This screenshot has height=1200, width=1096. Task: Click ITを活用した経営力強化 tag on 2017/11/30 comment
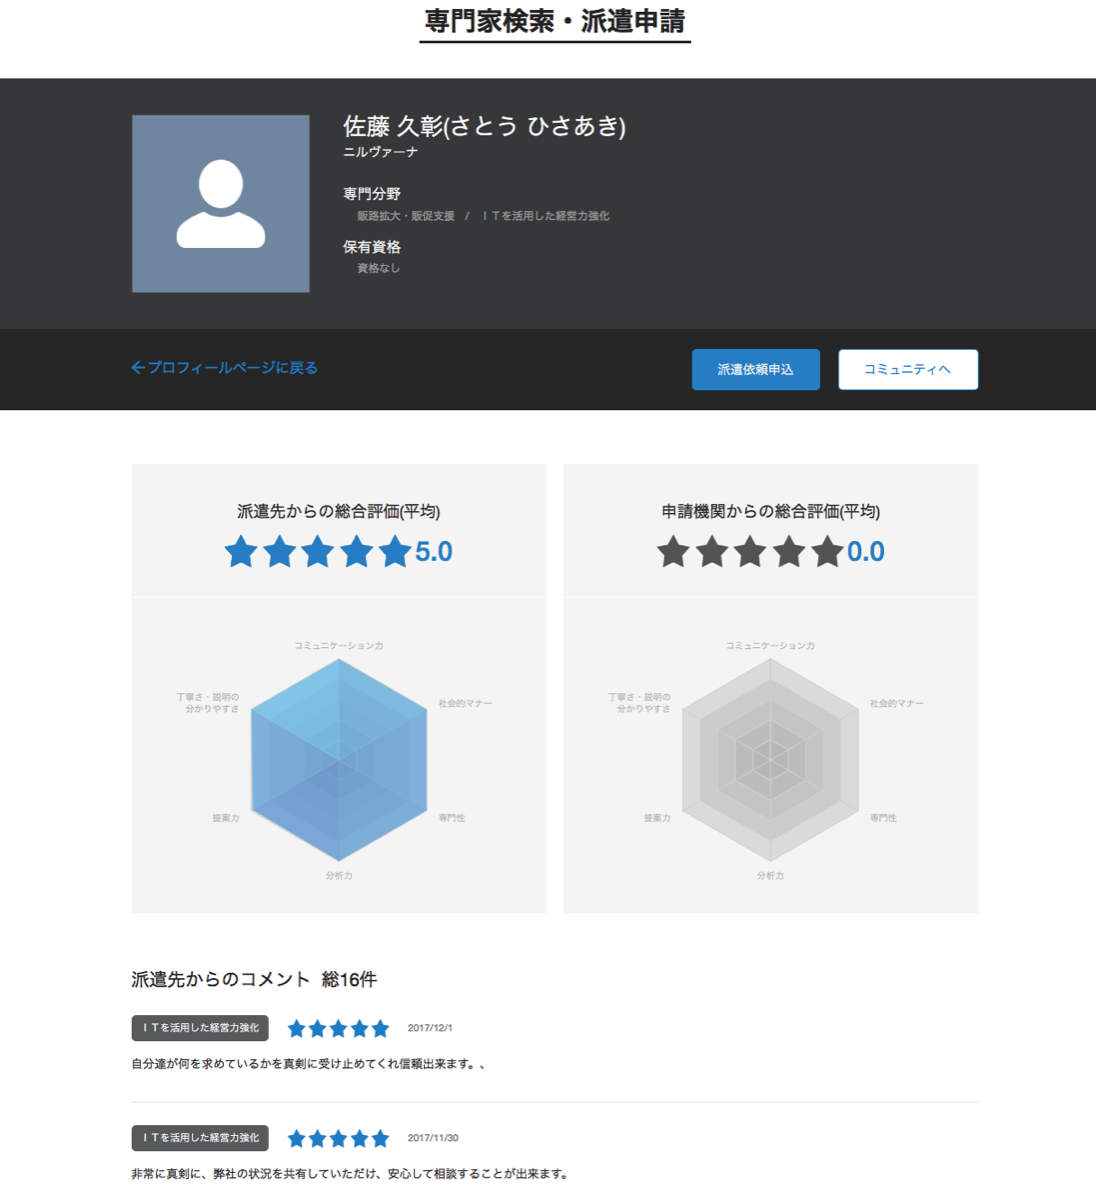(200, 1138)
